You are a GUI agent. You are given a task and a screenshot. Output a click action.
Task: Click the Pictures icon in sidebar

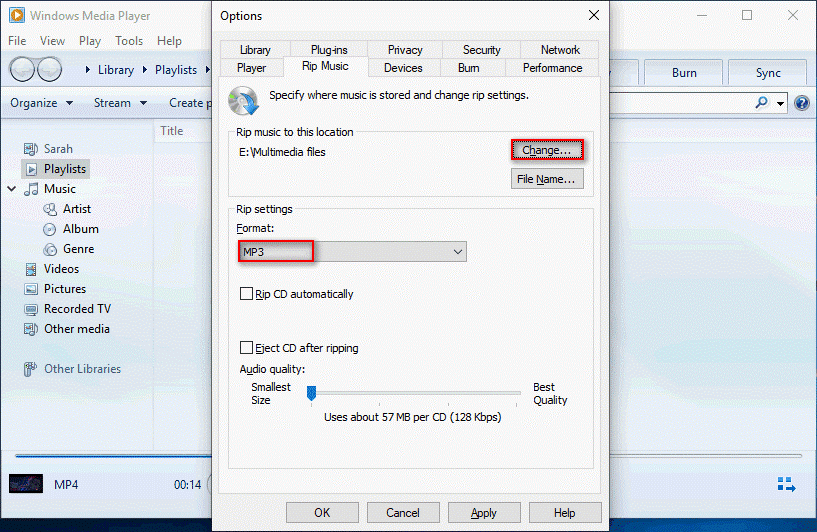[31, 289]
